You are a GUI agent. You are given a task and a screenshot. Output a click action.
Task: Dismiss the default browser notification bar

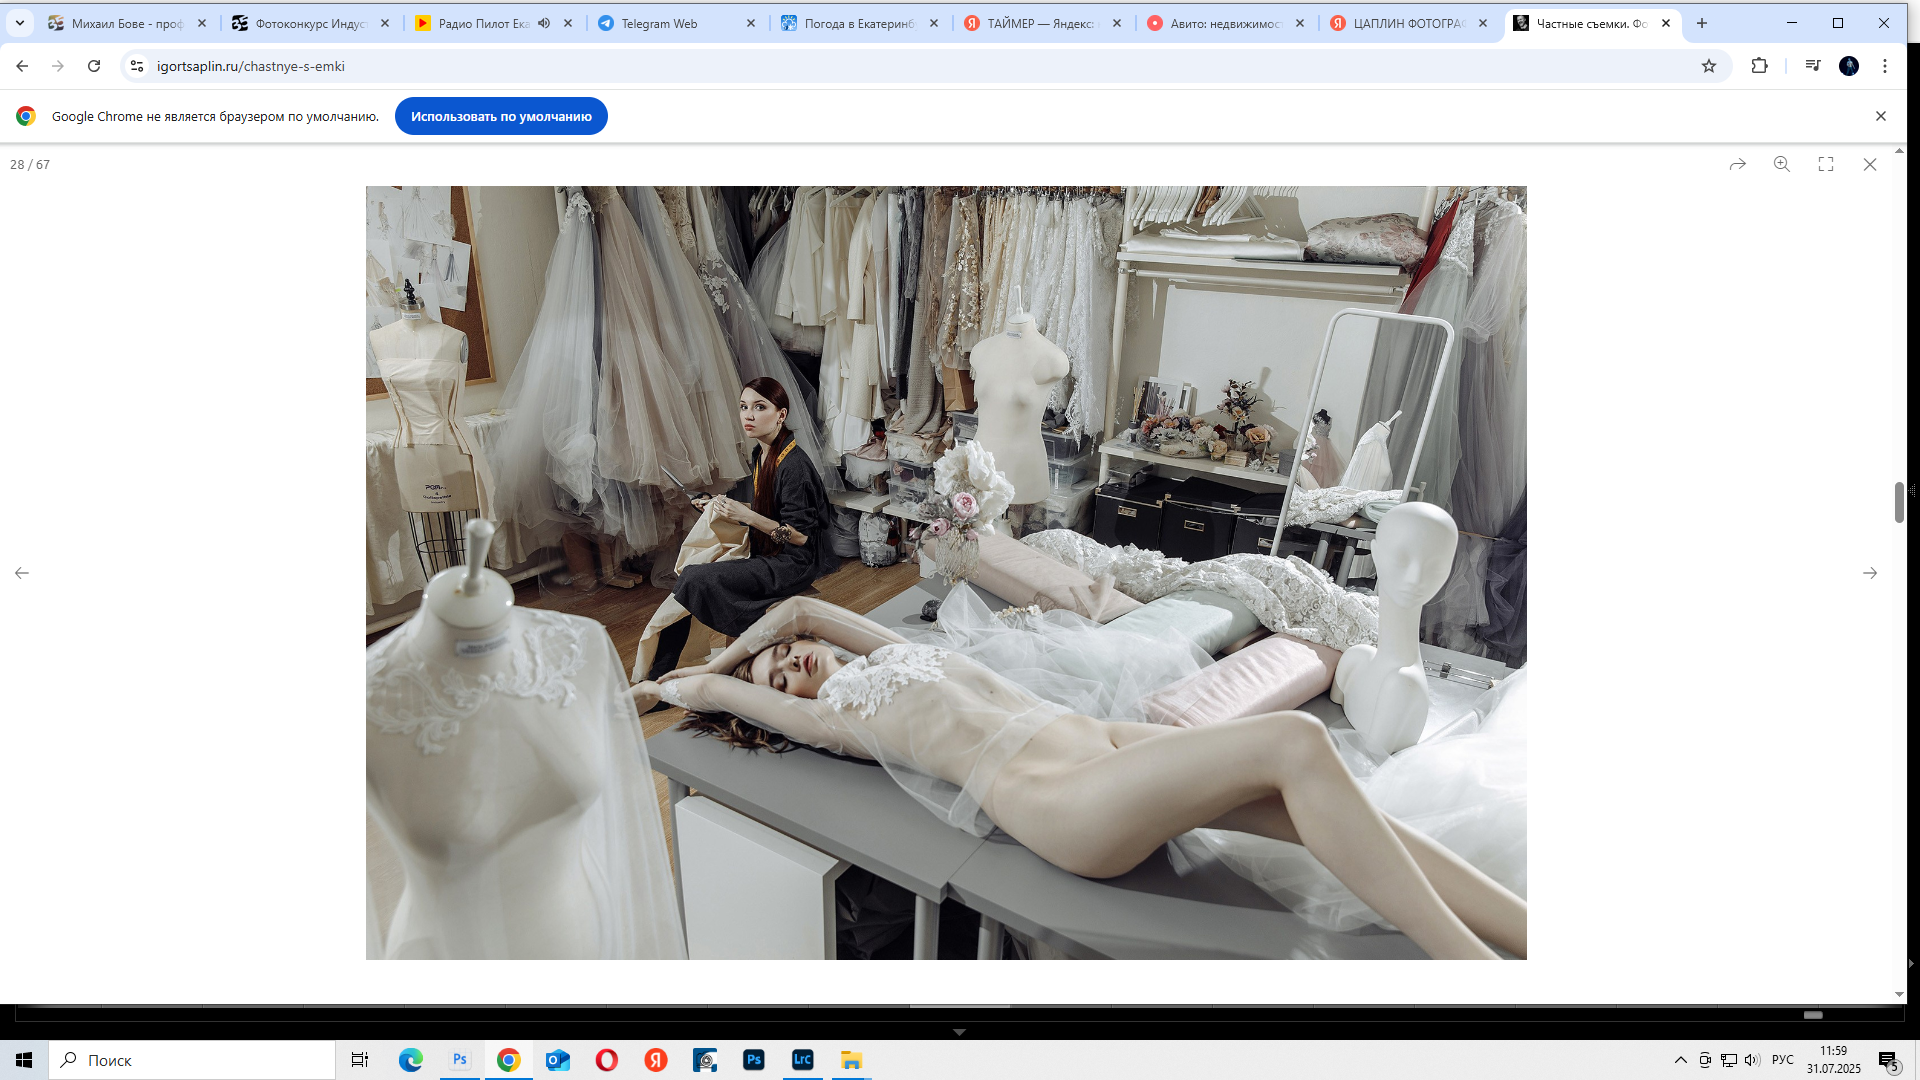pyautogui.click(x=1881, y=116)
